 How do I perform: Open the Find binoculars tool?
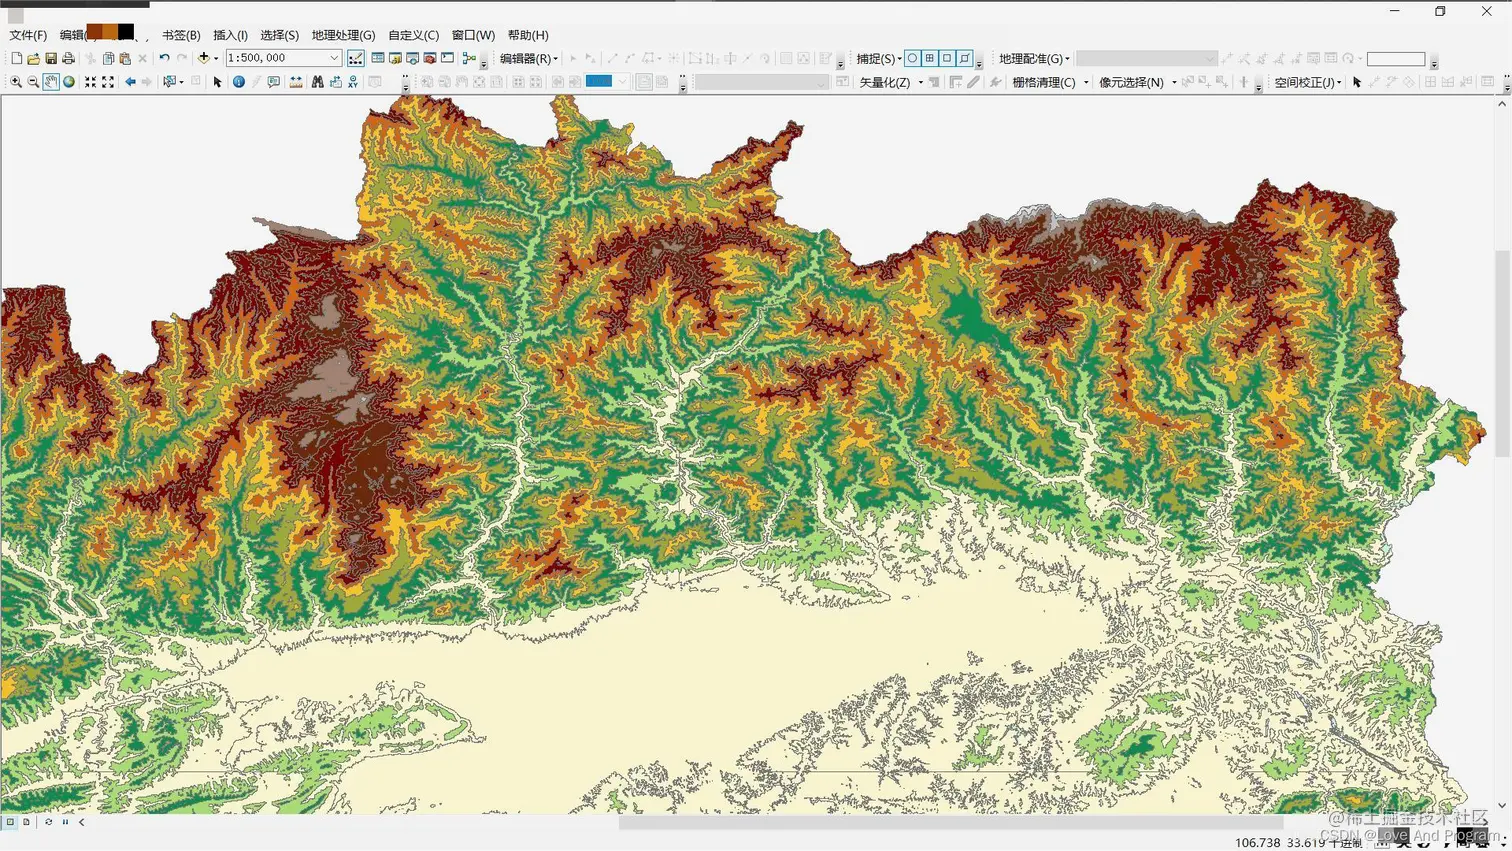tap(318, 82)
